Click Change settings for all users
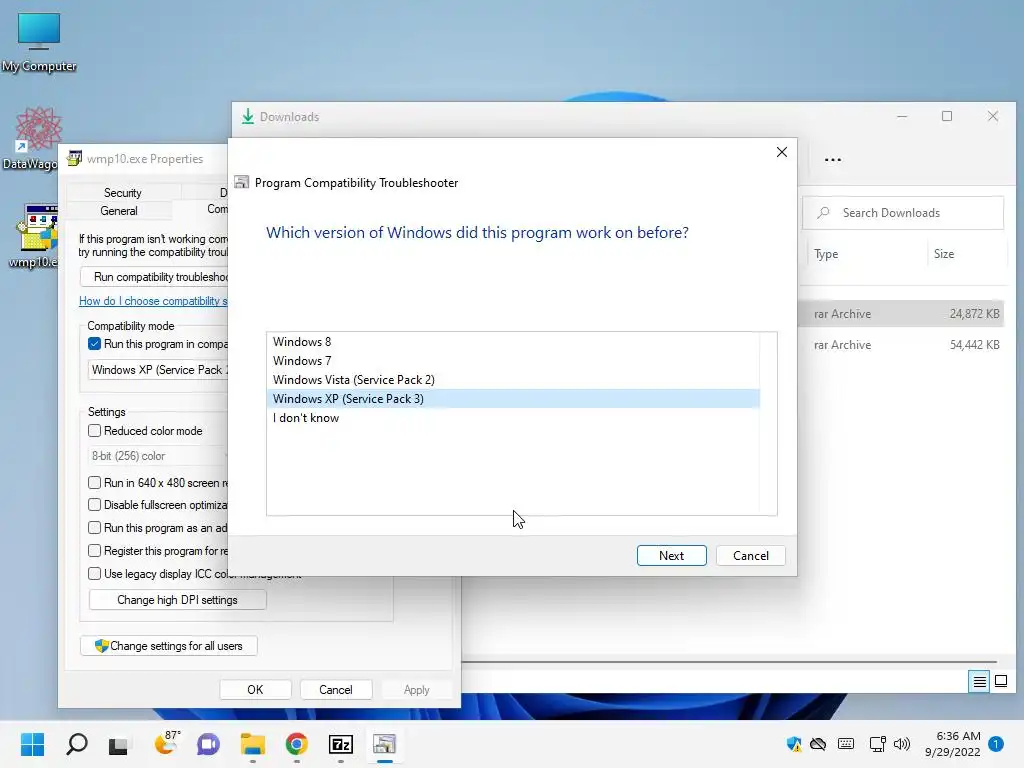This screenshot has width=1024, height=768. tap(169, 646)
